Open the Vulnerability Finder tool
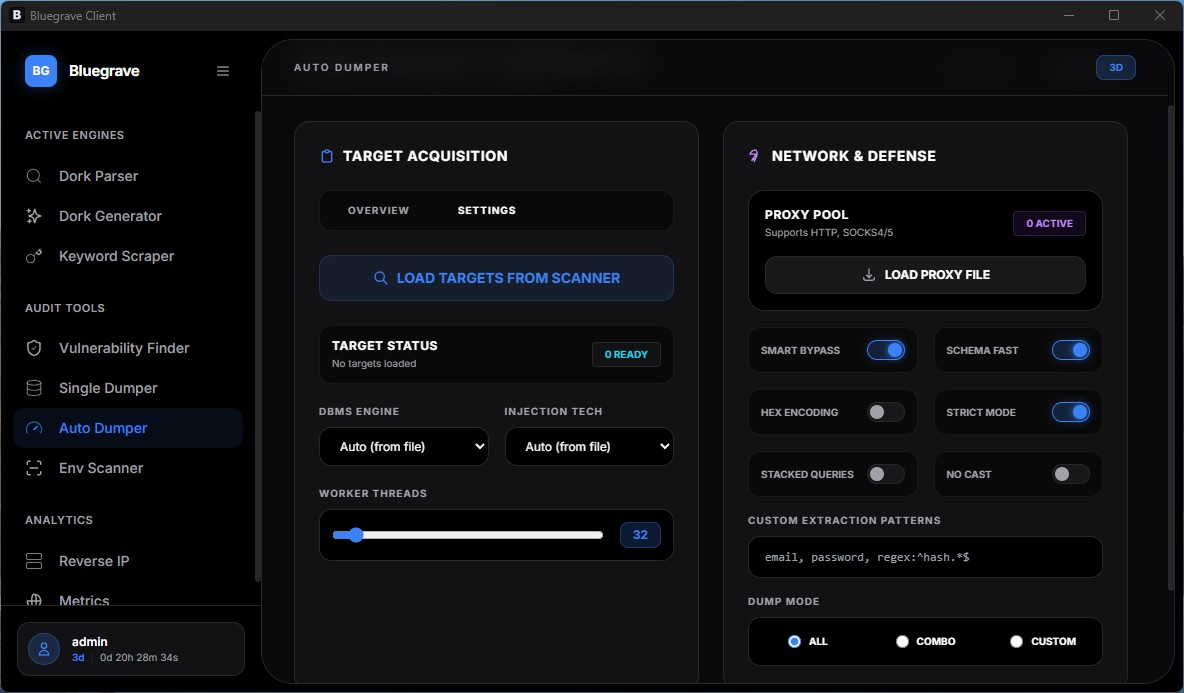The height and width of the screenshot is (693, 1184). (124, 348)
